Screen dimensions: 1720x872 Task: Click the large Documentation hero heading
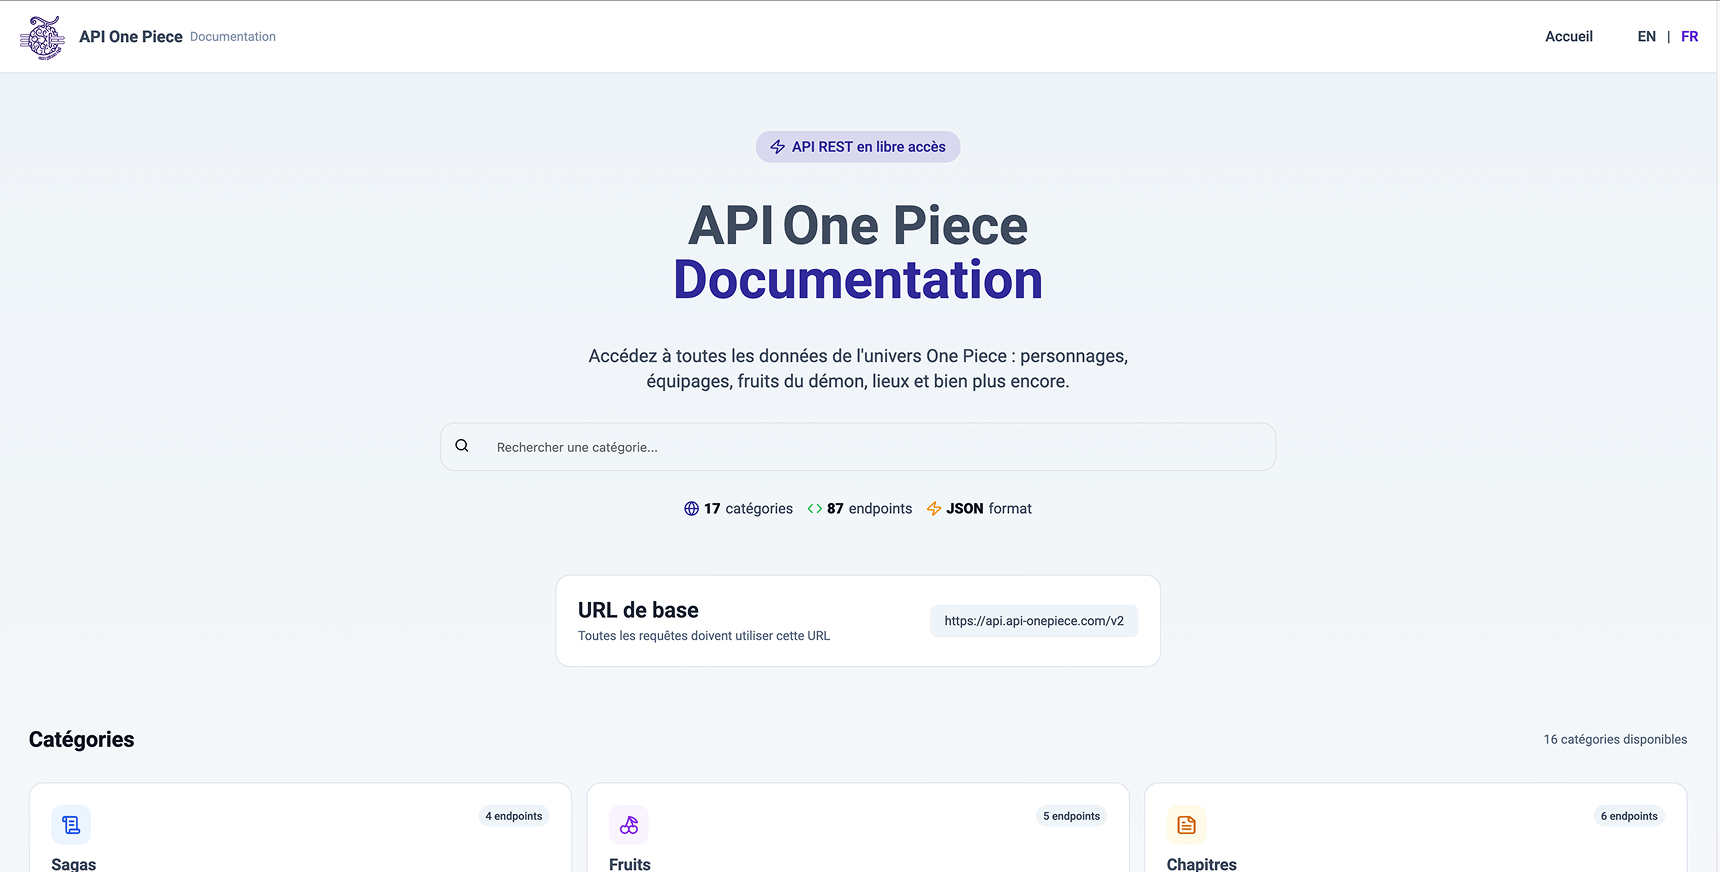click(858, 280)
